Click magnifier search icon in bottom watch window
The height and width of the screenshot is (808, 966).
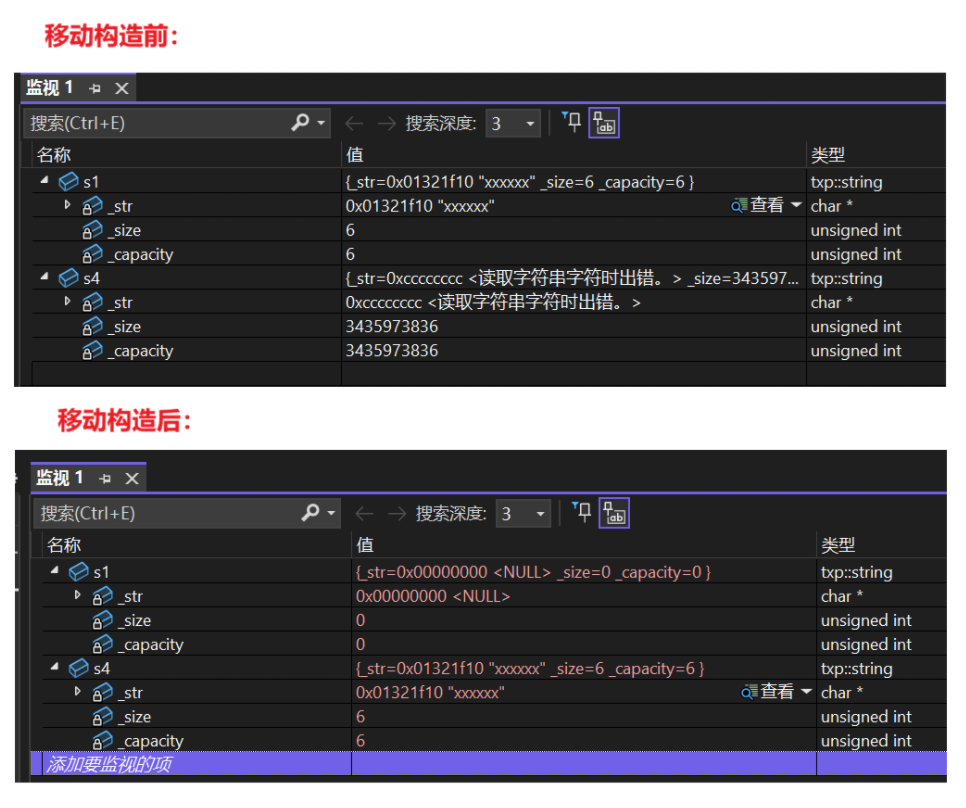point(310,512)
